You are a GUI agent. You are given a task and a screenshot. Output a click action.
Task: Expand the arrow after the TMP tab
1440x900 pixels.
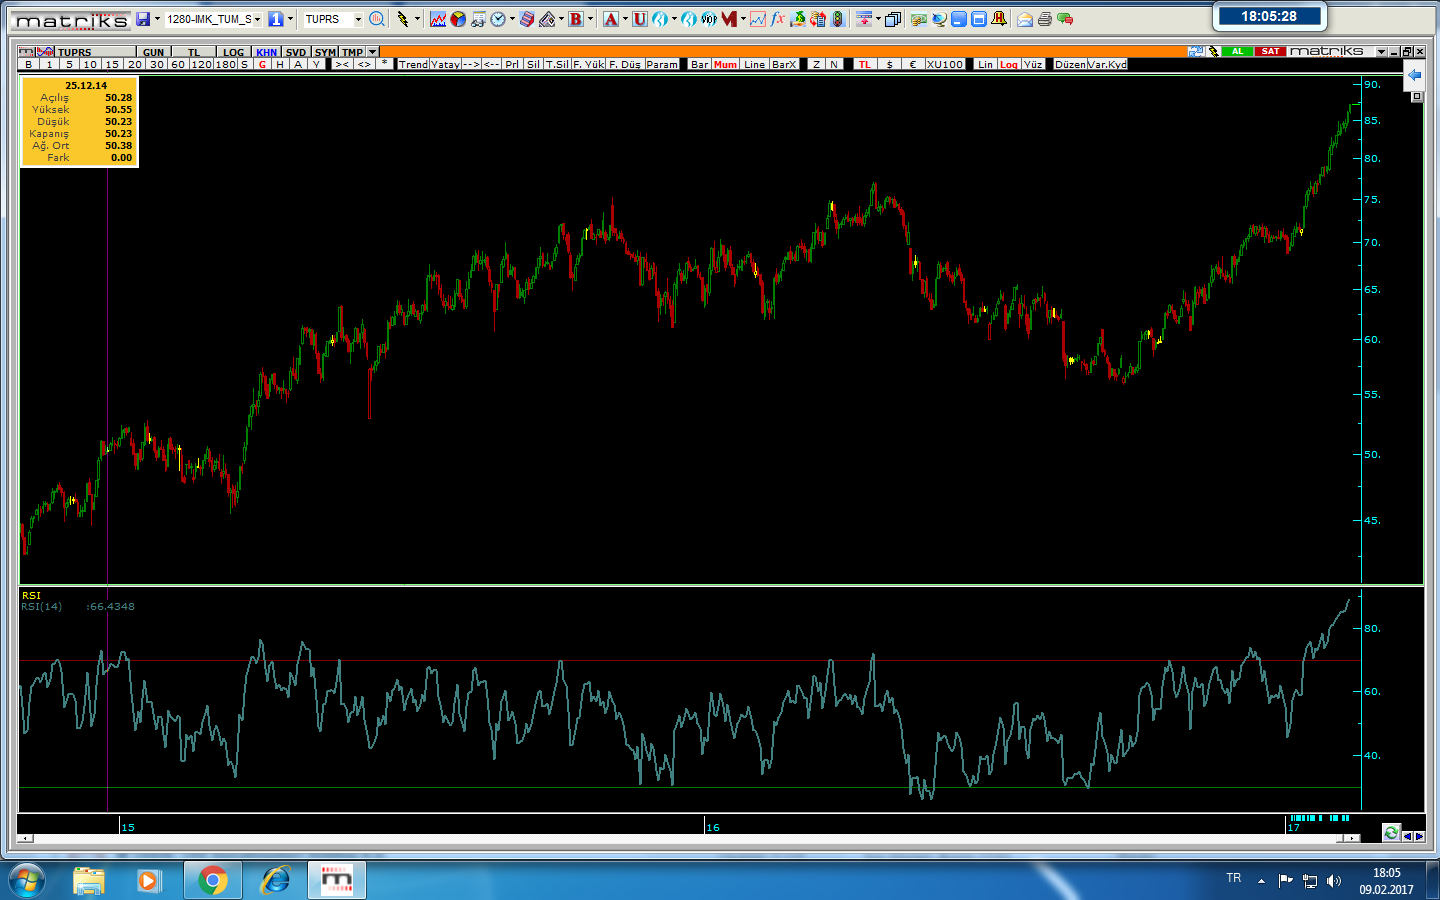[x=373, y=52]
